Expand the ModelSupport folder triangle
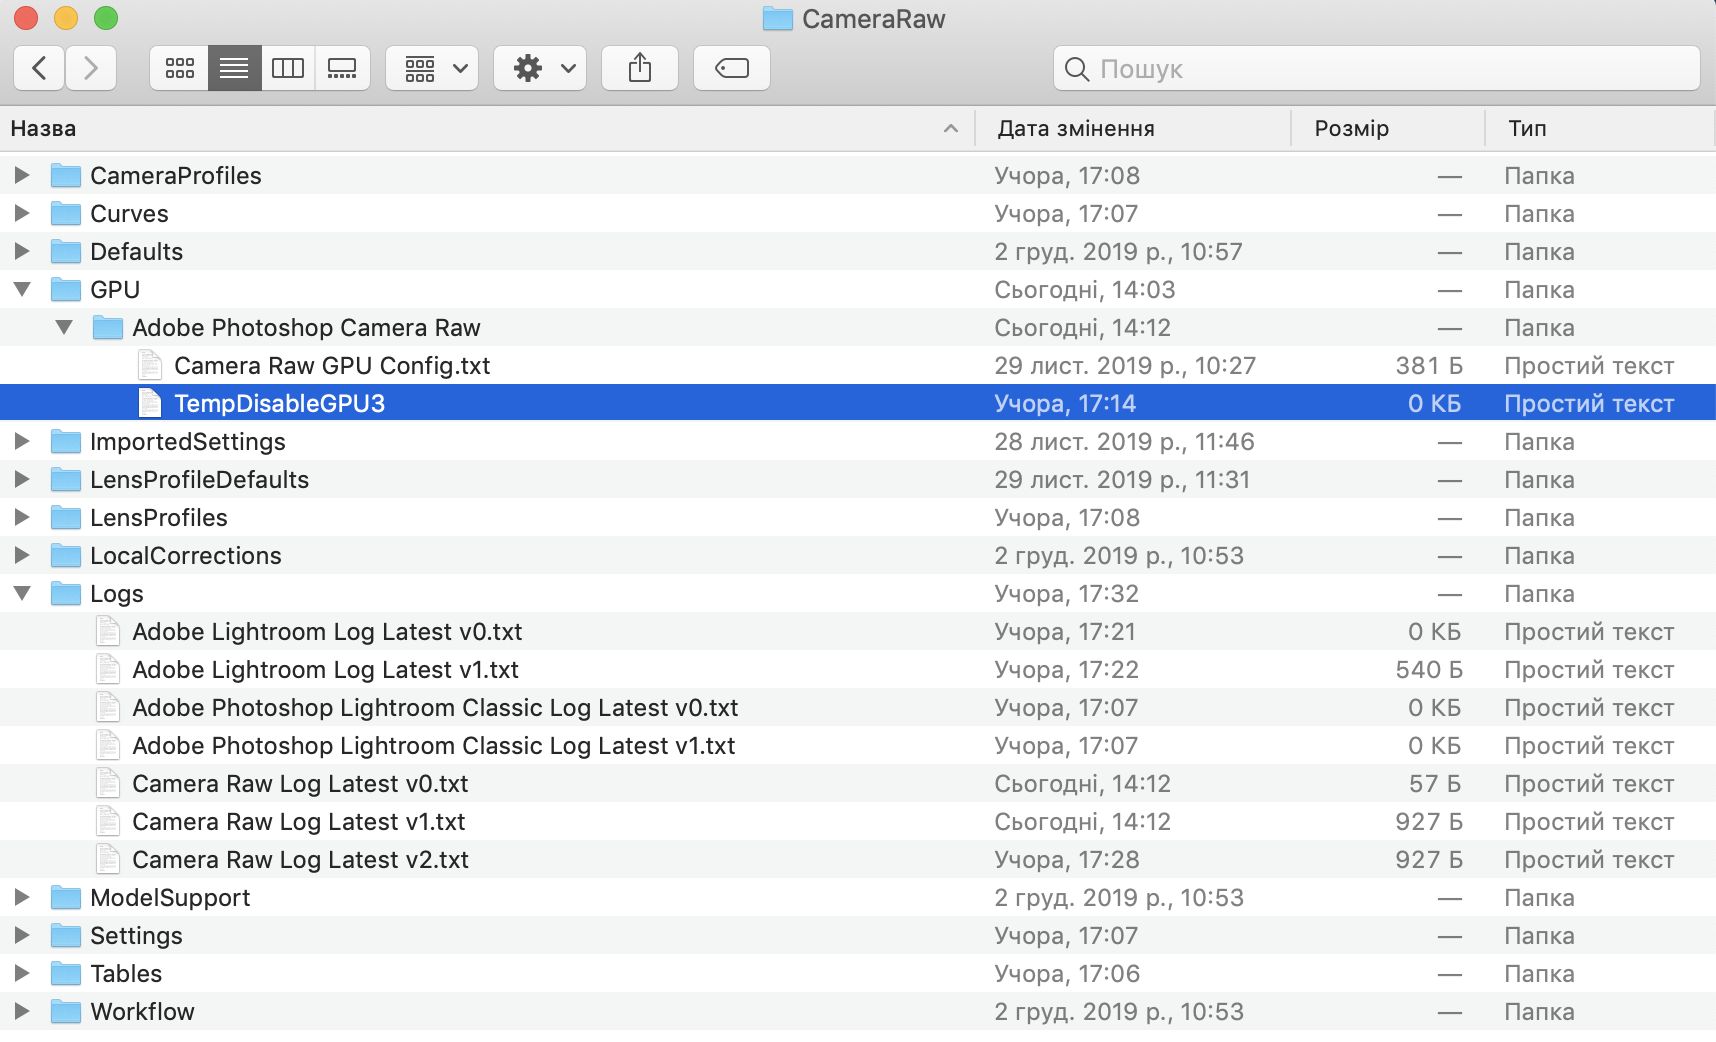Screen dimensions: 1716x1042 pyautogui.click(x=22, y=897)
